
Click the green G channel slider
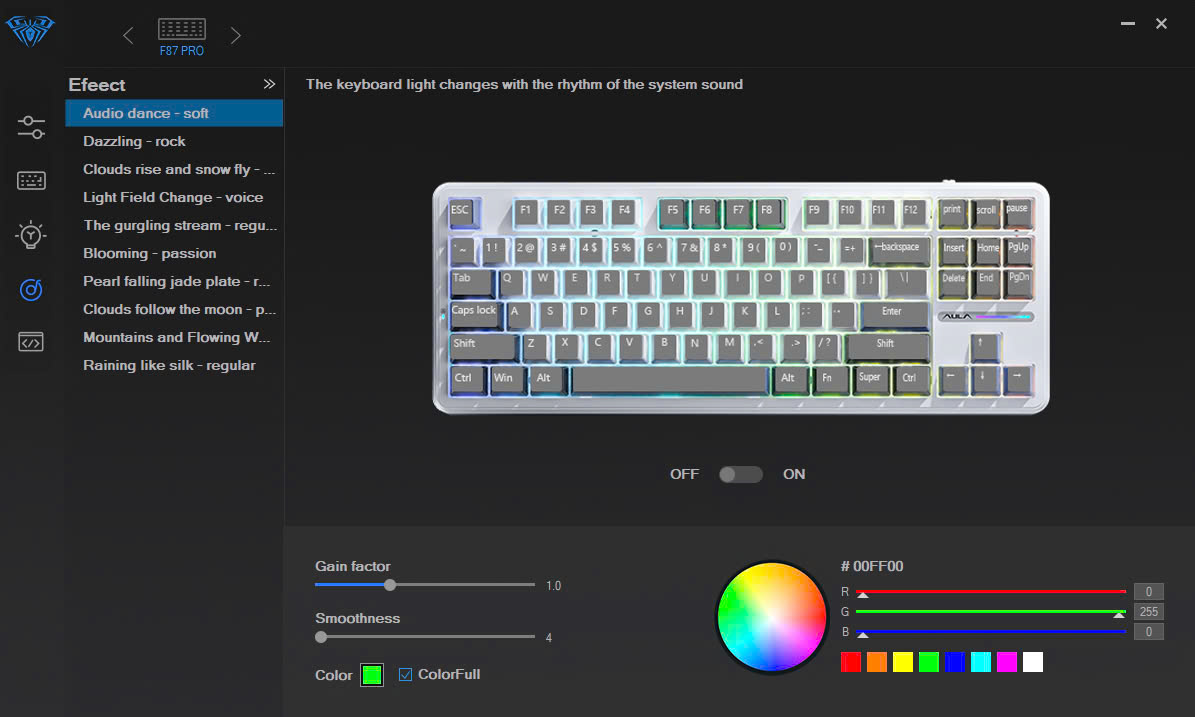click(x=991, y=612)
